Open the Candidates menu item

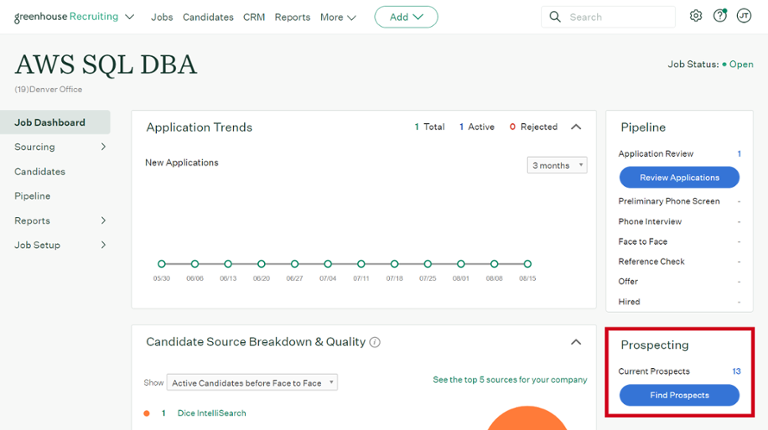(208, 17)
